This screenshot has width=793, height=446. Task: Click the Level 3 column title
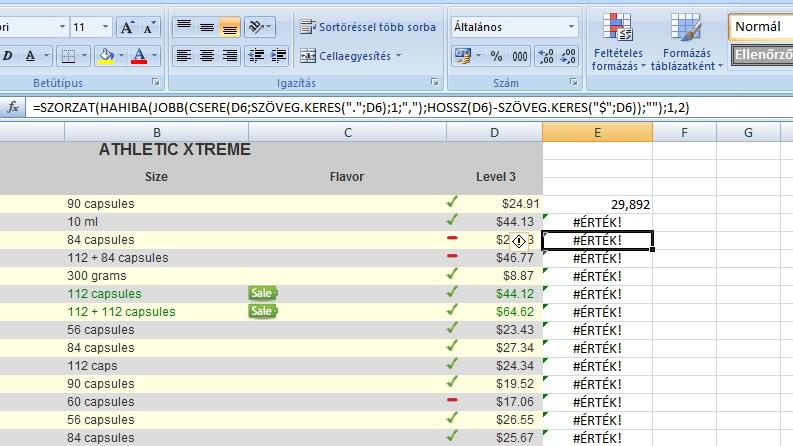[496, 176]
